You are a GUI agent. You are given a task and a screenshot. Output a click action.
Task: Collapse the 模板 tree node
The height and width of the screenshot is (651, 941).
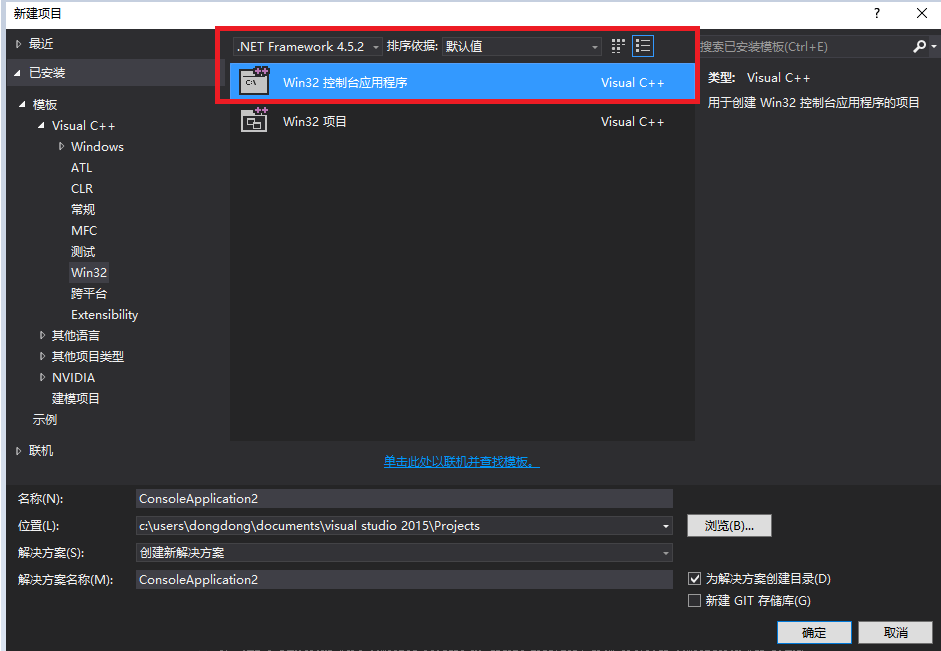[22, 104]
